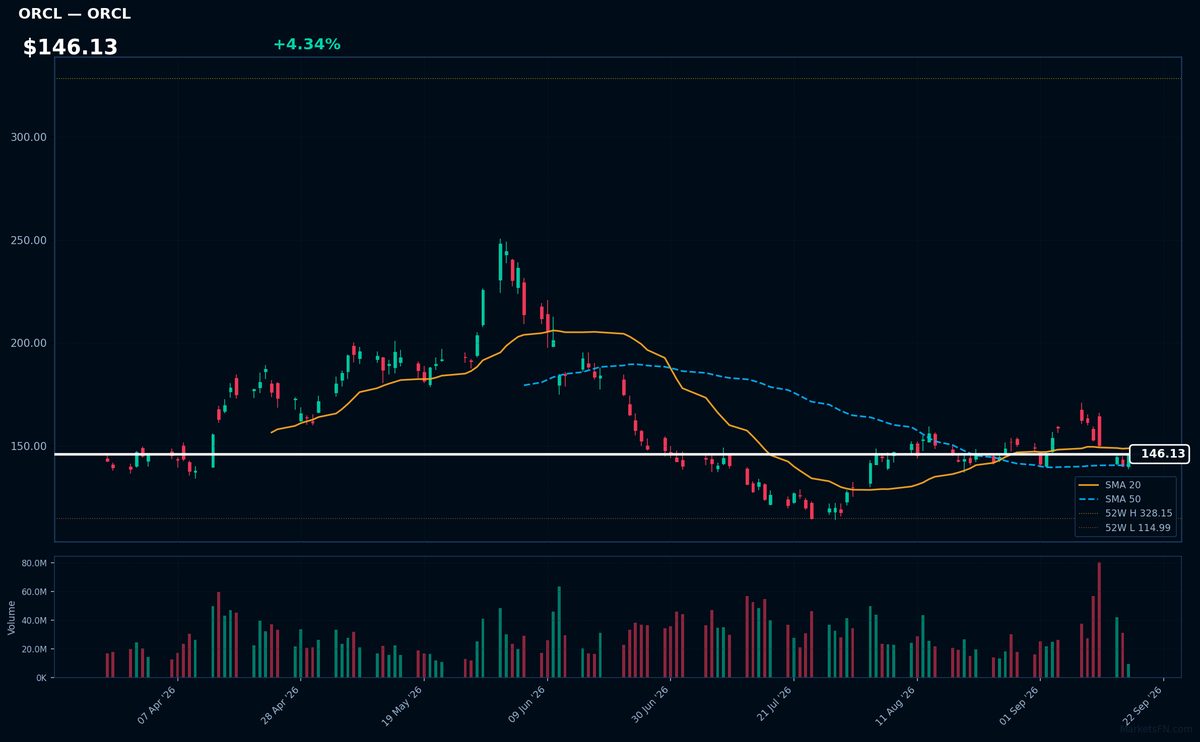Click the 60.0M volume axis label
This screenshot has height=742, width=1200.
pyautogui.click(x=35, y=592)
